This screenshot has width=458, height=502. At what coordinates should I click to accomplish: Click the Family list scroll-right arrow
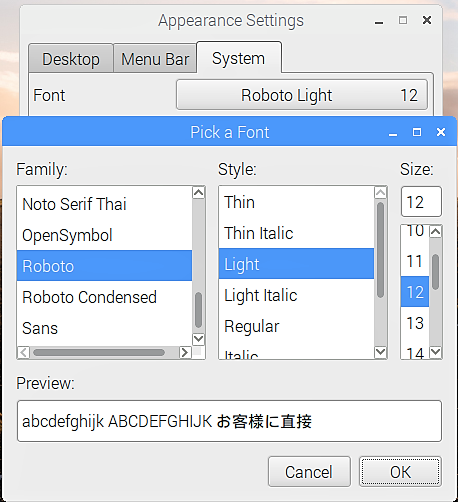185,352
